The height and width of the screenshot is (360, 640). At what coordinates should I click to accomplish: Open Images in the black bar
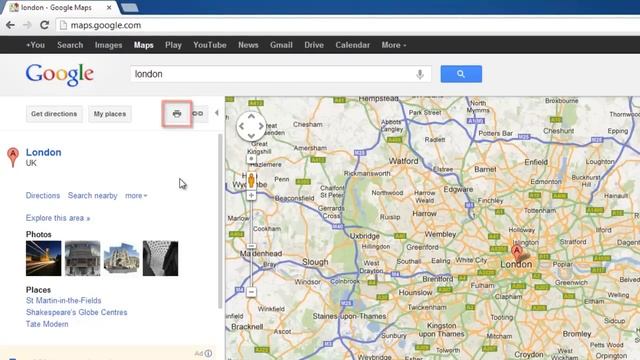coord(108,45)
